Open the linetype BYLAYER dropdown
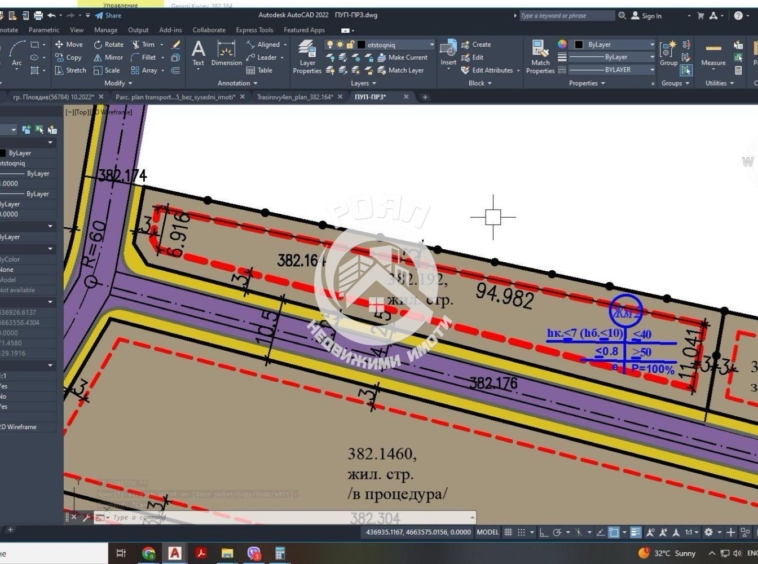 613,70
